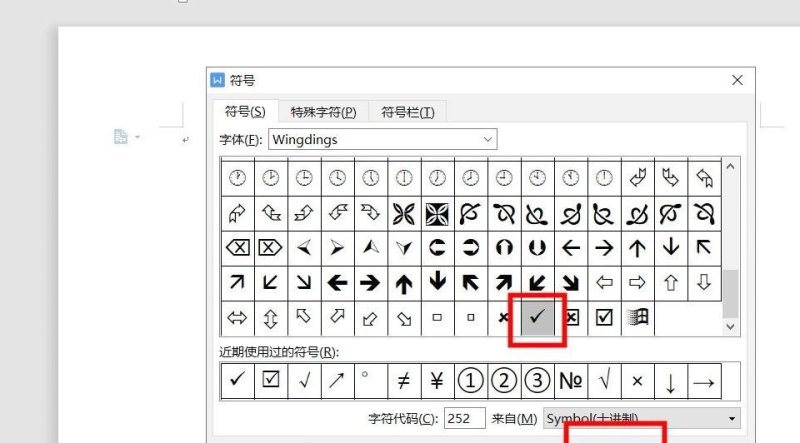Open the 来自 Symbol encoding dropdown

click(x=642, y=419)
